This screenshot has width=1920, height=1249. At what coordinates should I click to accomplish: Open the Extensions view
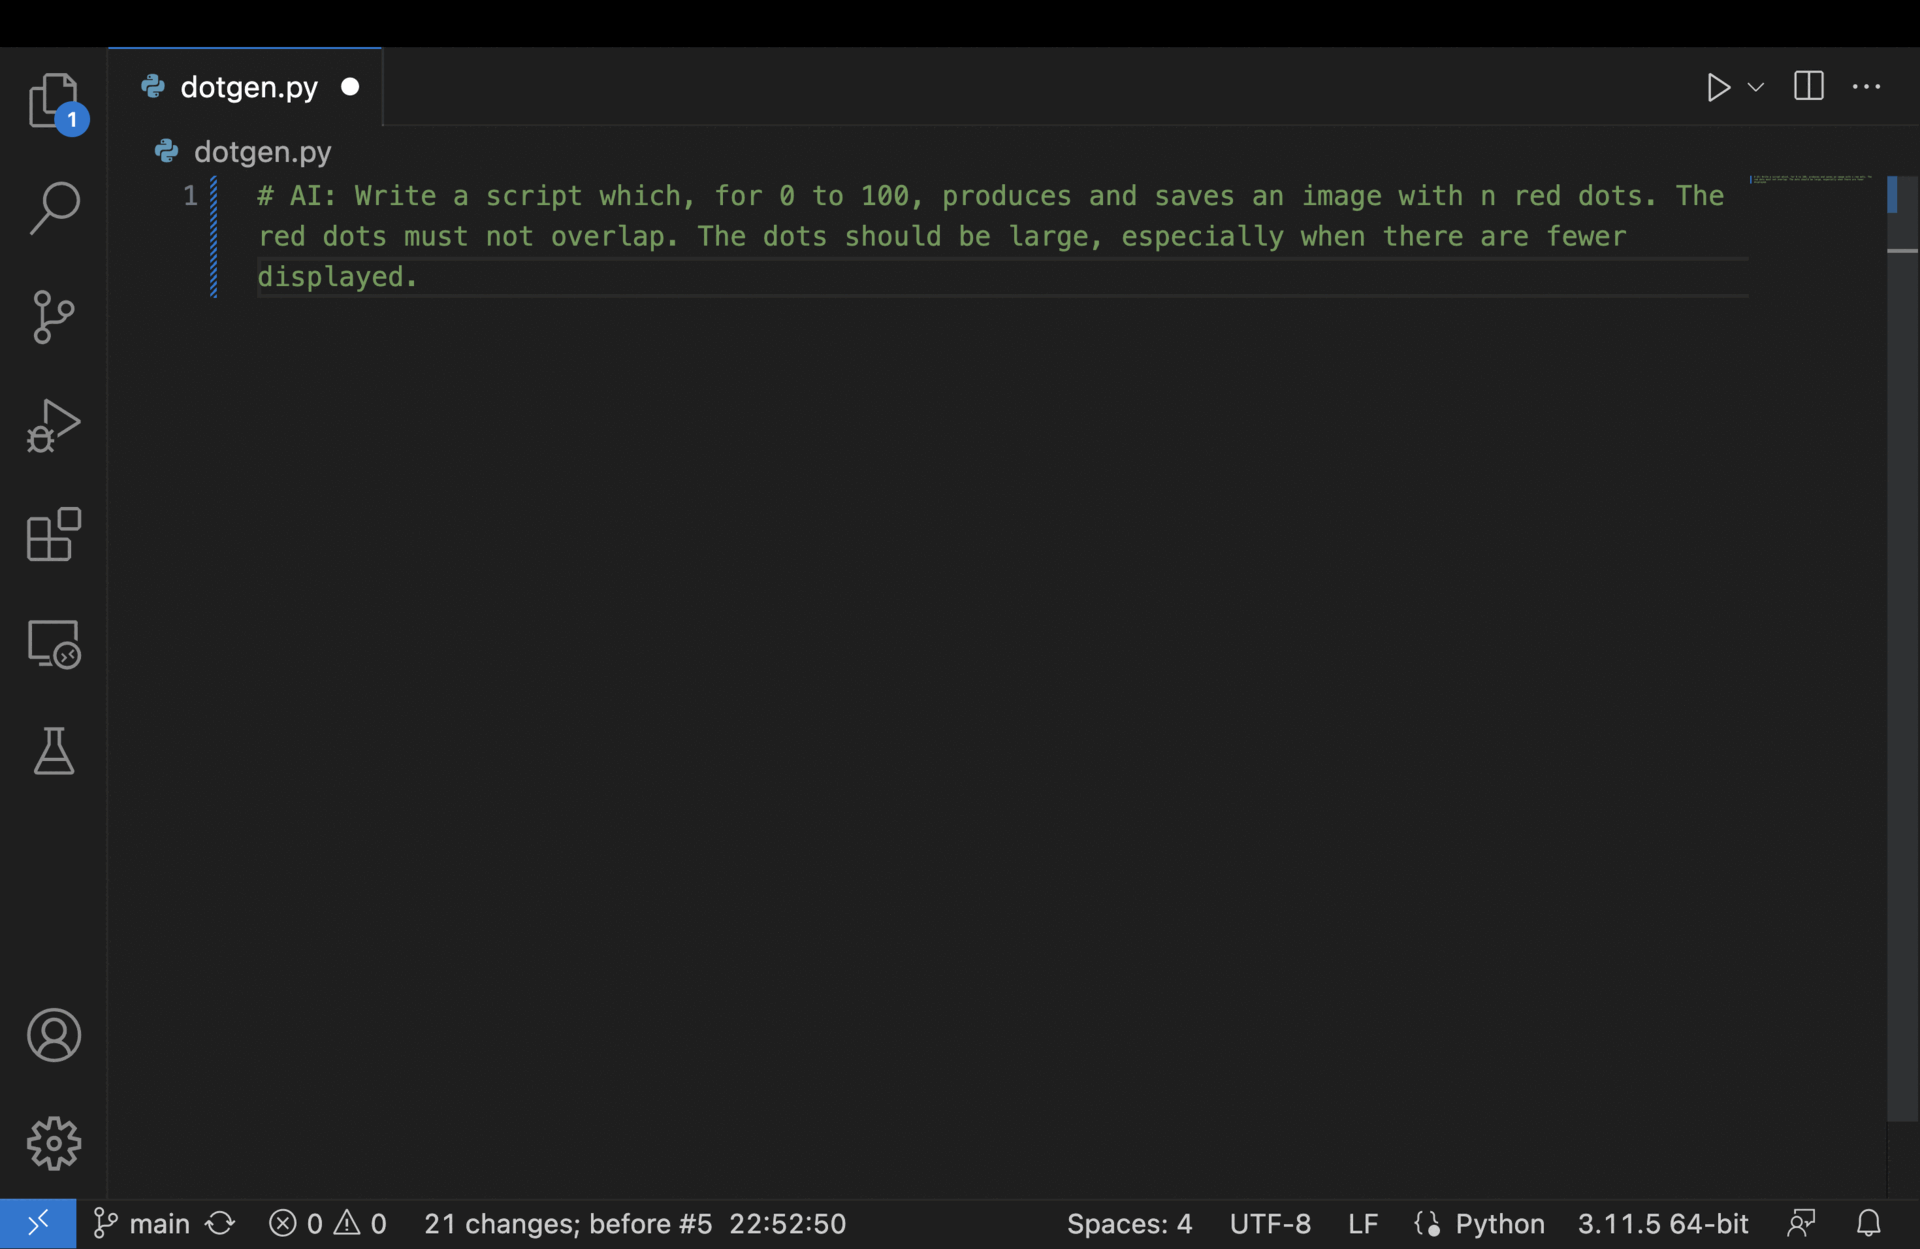(x=54, y=534)
